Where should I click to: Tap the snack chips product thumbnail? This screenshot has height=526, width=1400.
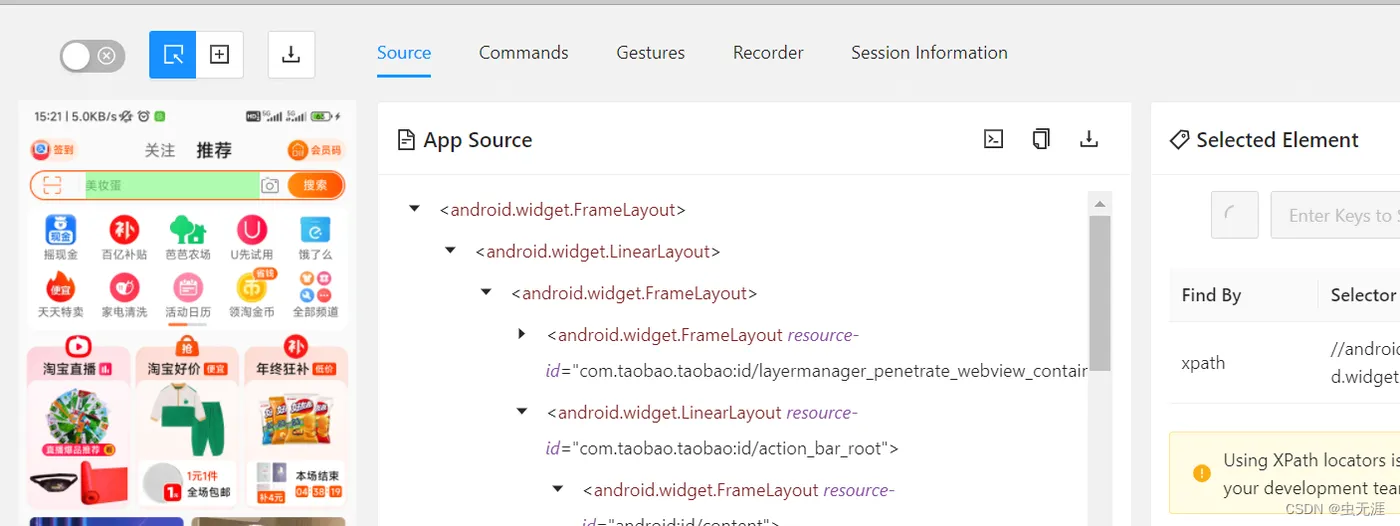(295, 420)
